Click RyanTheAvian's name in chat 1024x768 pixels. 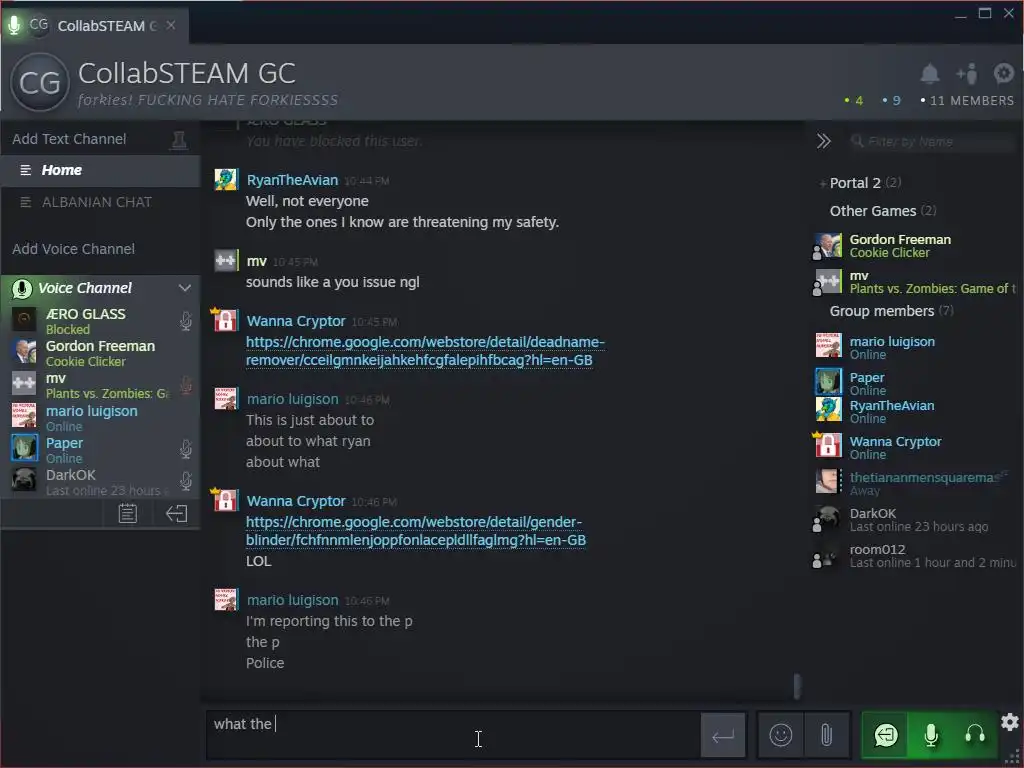pos(292,180)
